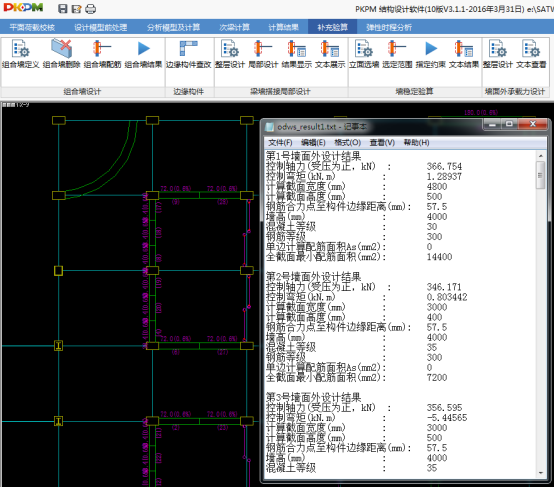
Task: Switch to 分析模型及计算 tab
Action: (173, 27)
